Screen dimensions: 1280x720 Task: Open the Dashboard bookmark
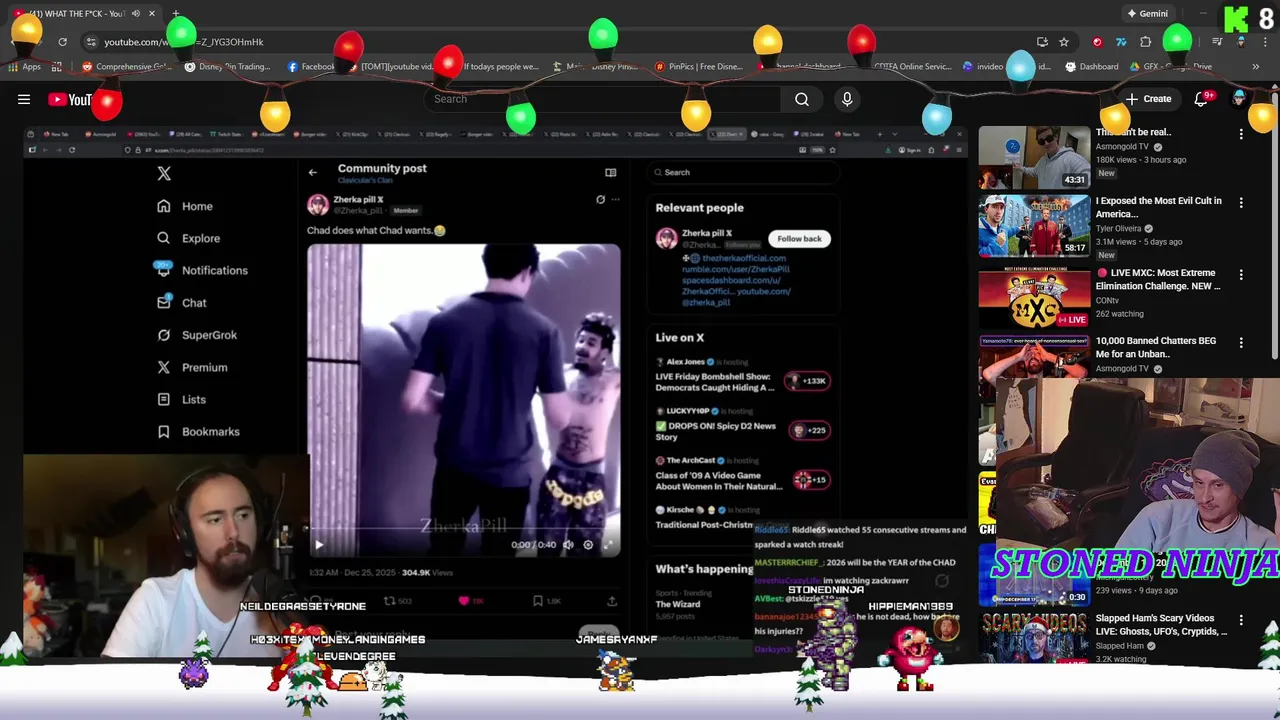1092,67
